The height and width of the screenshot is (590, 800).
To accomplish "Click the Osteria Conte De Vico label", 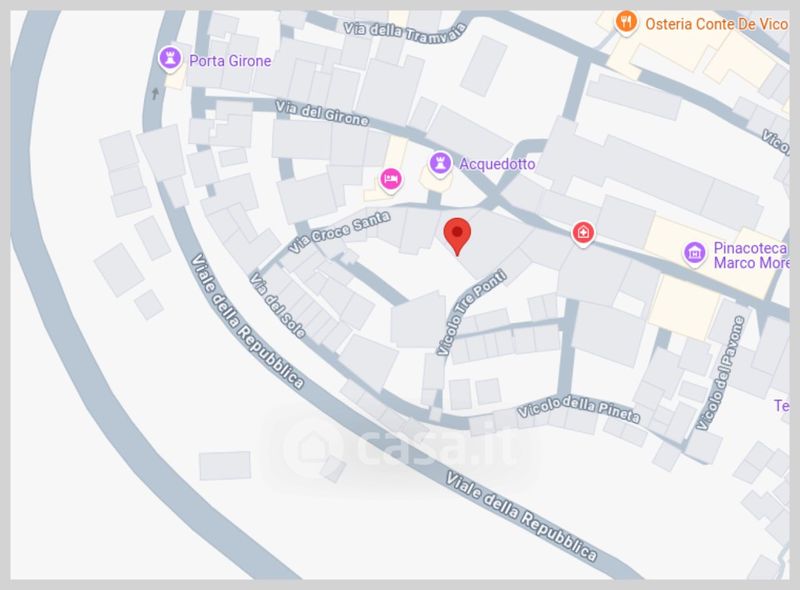I will pyautogui.click(x=716, y=24).
